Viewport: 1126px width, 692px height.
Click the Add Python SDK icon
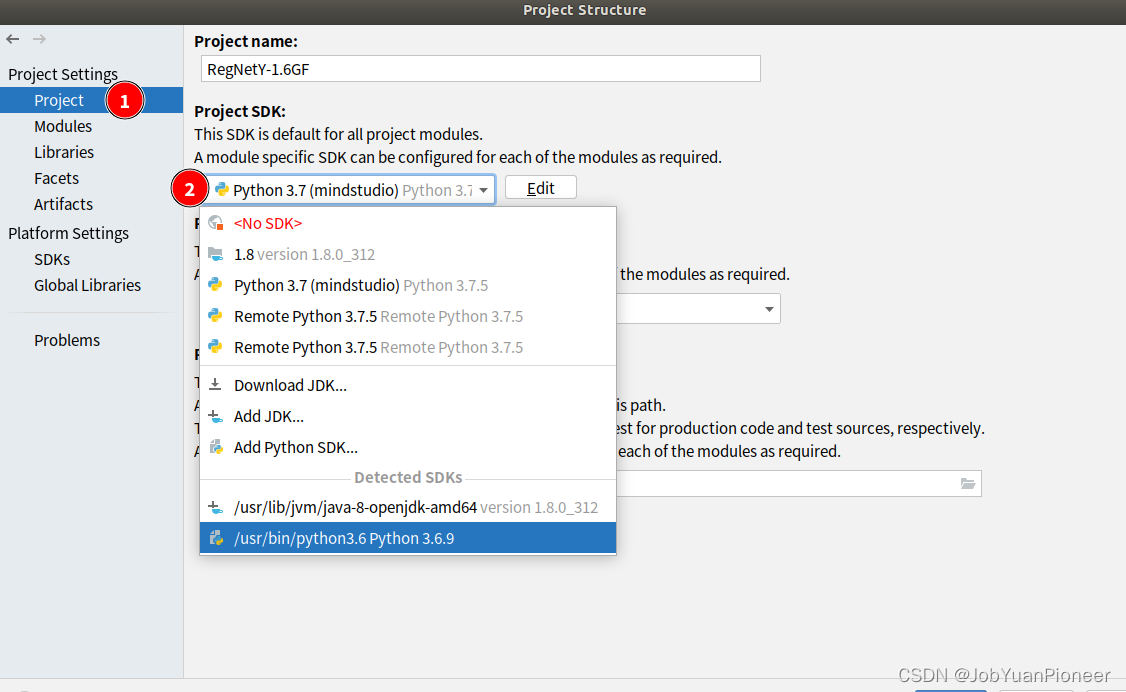[216, 447]
